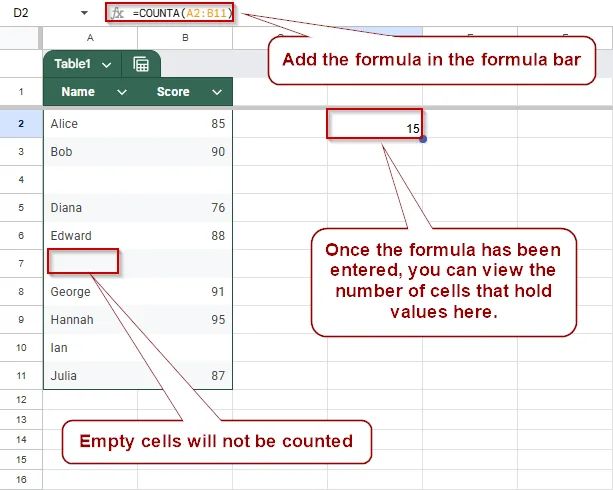Viewport: 613px width, 490px height.
Task: Select column A header
Action: (x=90, y=38)
